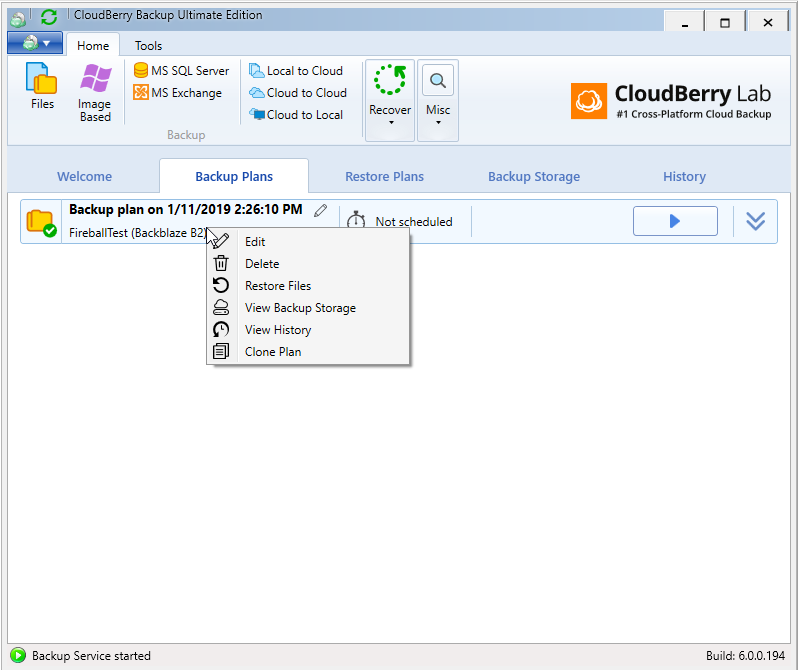The height and width of the screenshot is (670, 798).
Task: Choose Clone Plan from context menu
Action: (x=308, y=351)
